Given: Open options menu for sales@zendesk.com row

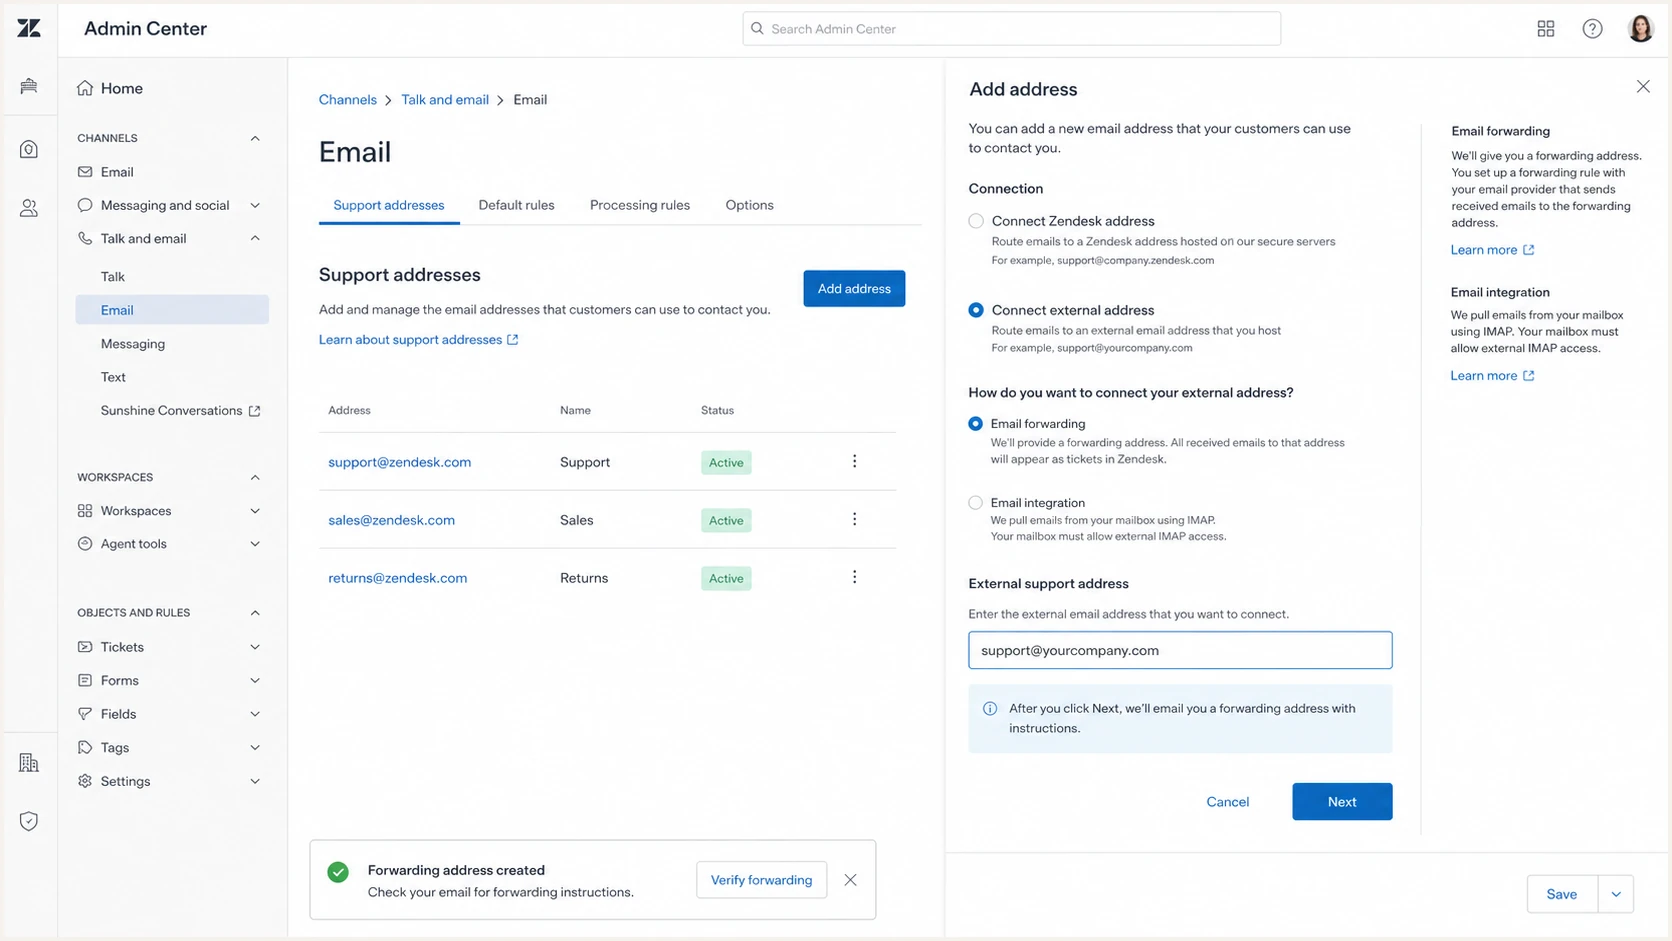Looking at the screenshot, I should [x=854, y=519].
